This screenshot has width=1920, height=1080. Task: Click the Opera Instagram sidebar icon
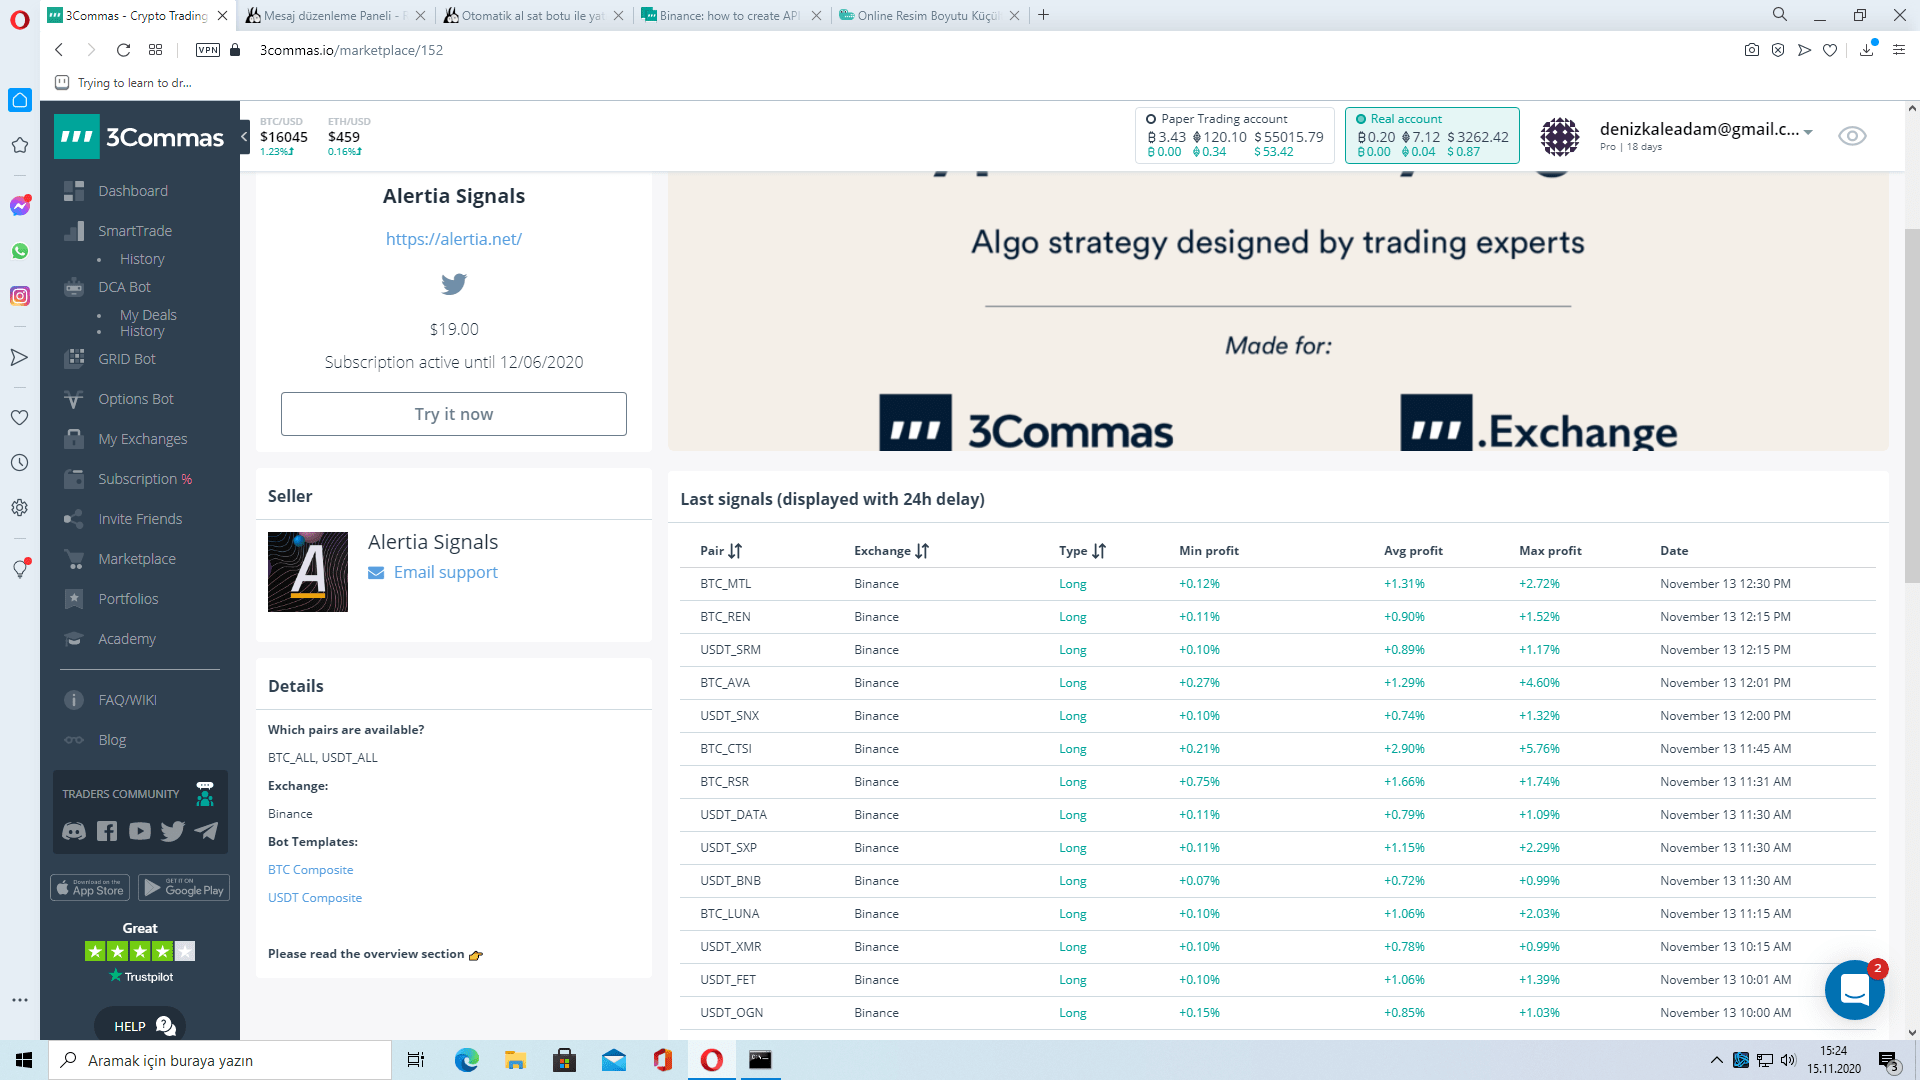(20, 296)
